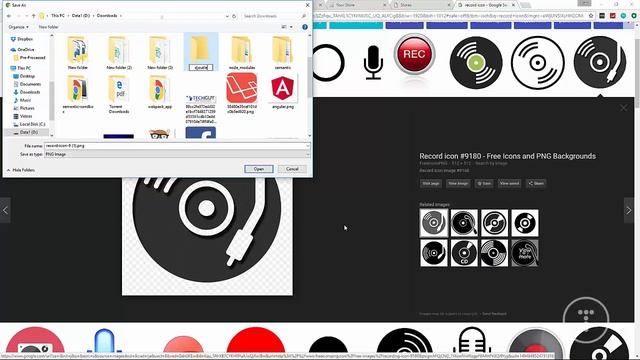640x360 pixels.
Task: Click the green-center vinyl record image result
Action: tap(476, 62)
